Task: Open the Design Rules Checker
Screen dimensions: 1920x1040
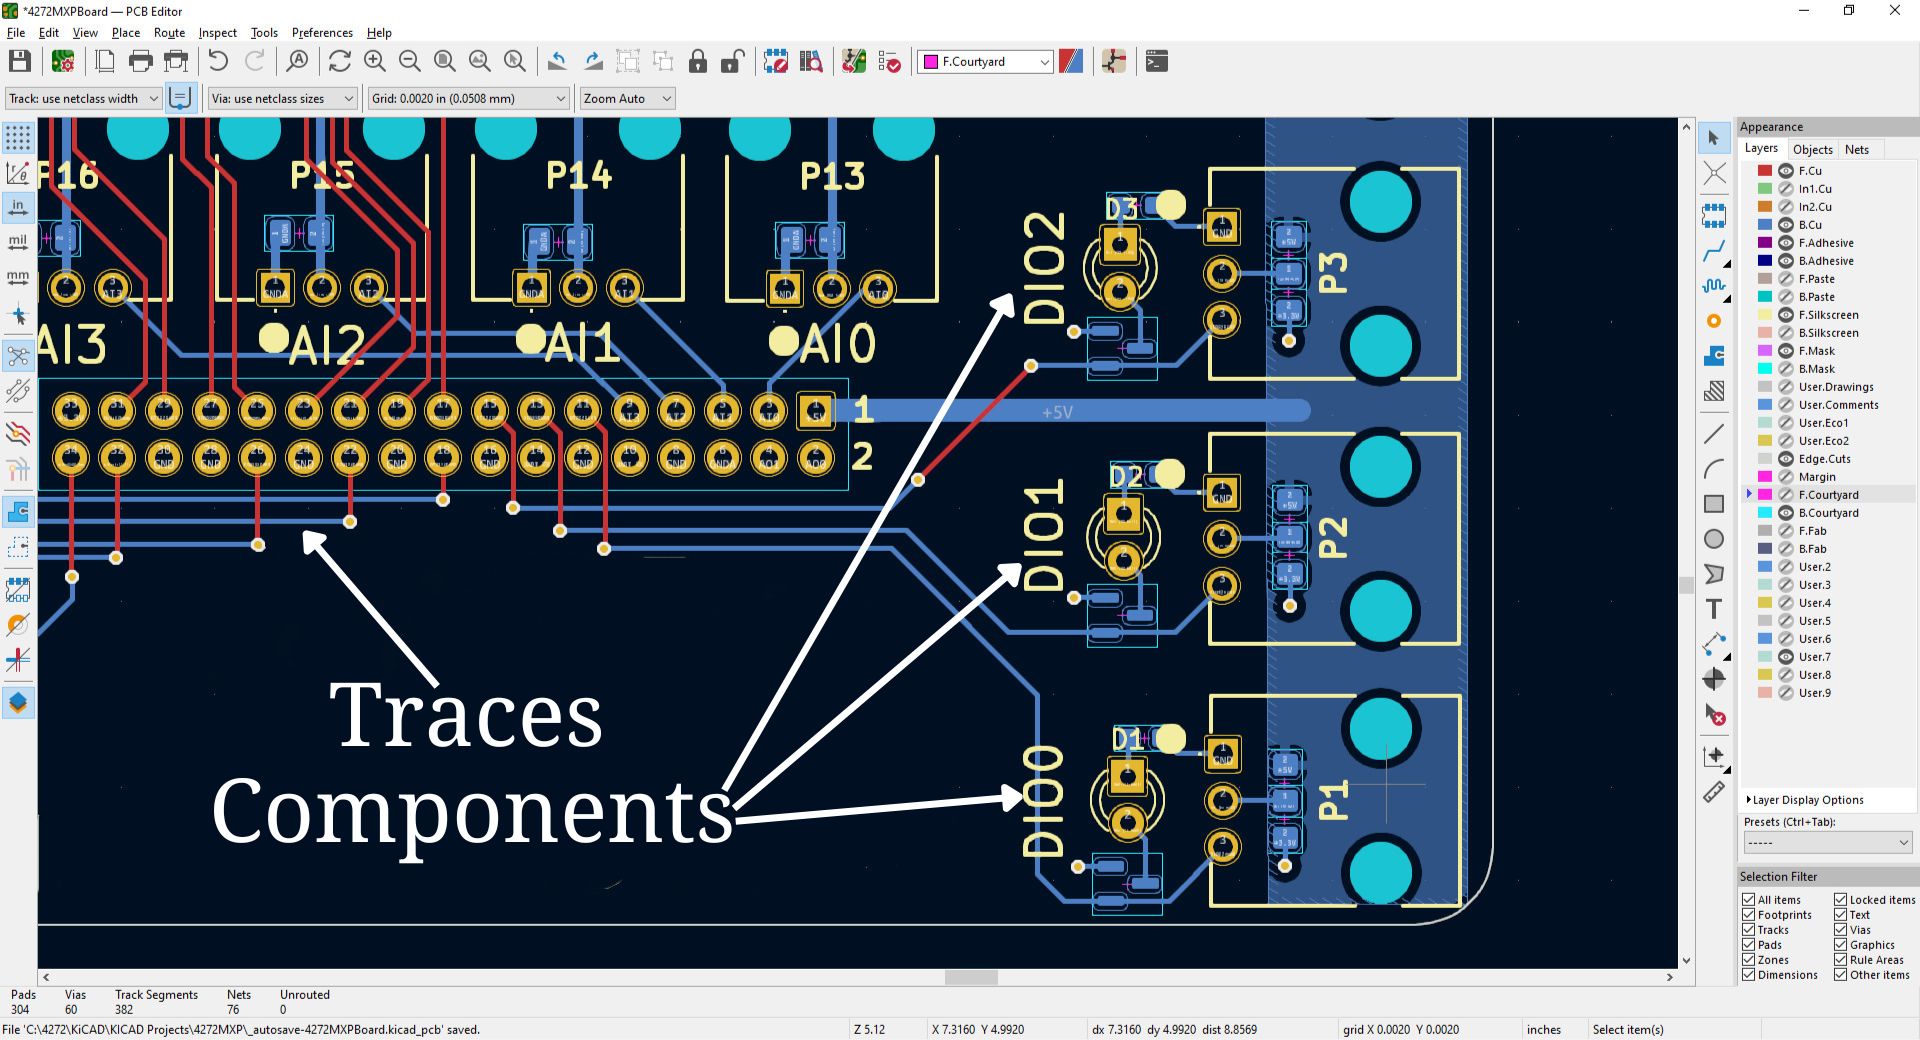Action: click(x=889, y=62)
